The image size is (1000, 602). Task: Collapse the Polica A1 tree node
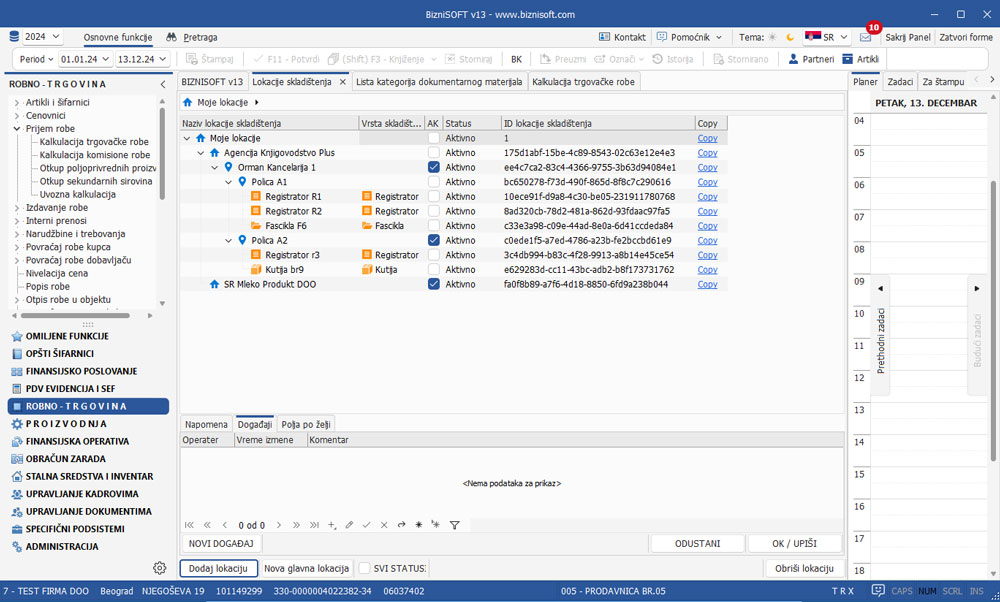click(x=229, y=182)
